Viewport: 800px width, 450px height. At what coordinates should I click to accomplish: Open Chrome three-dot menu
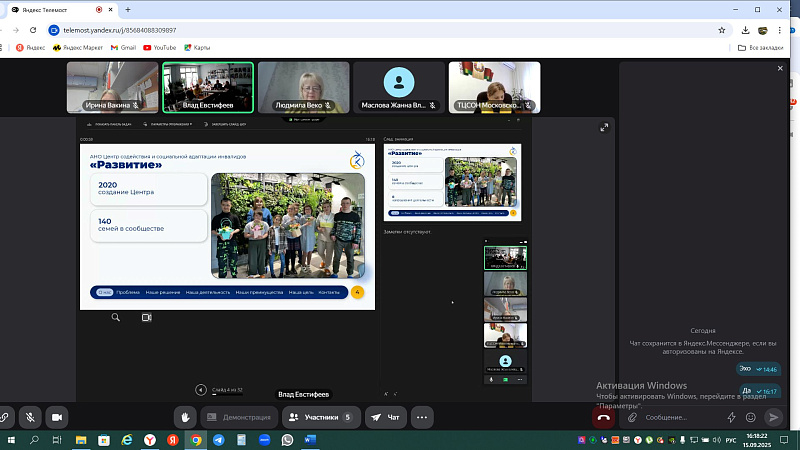click(780, 30)
